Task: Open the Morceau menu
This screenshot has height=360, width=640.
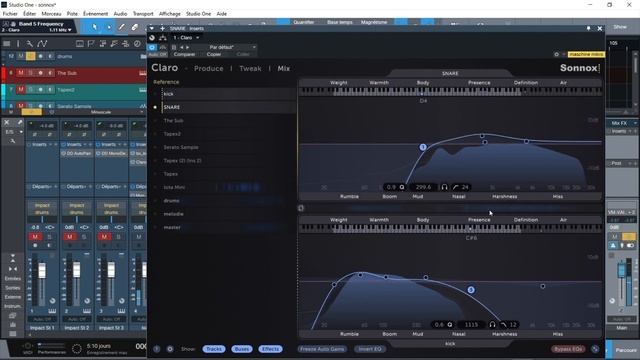Action: [x=51, y=14]
